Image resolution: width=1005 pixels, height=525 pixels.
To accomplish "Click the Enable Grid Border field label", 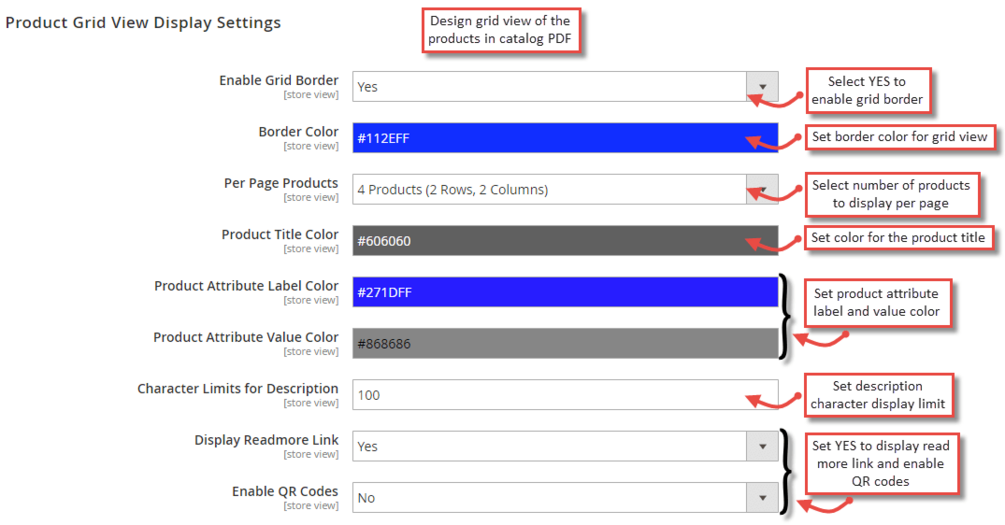I will [x=278, y=80].
